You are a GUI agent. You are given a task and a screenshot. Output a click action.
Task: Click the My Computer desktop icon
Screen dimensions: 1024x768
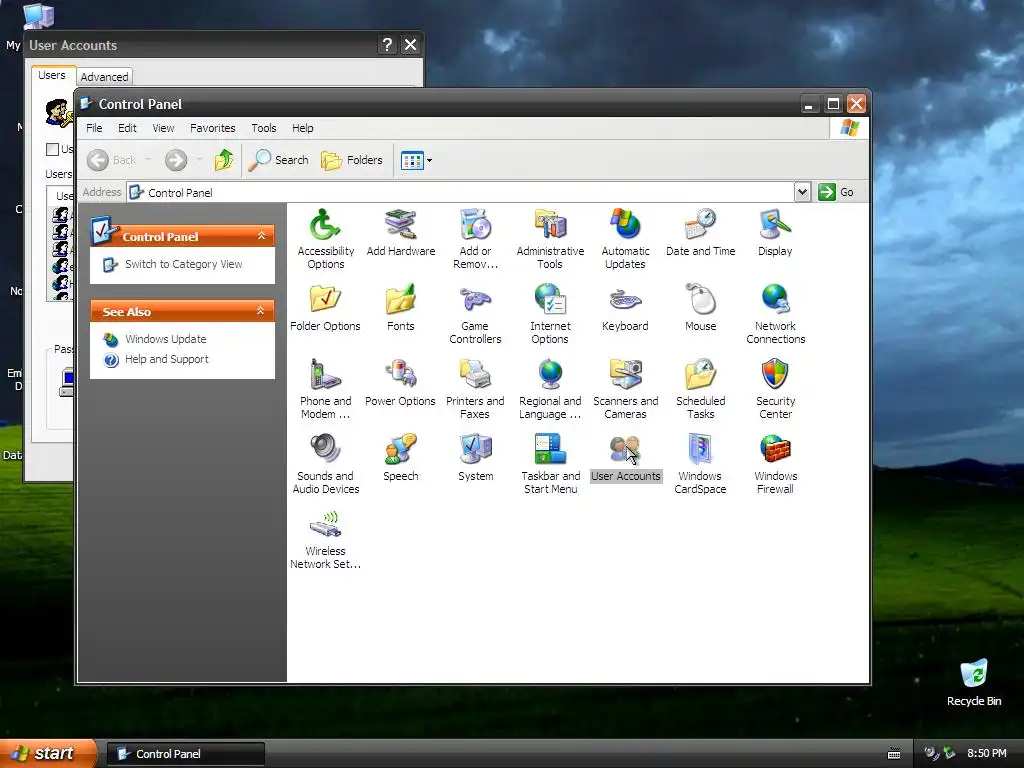coord(38,16)
